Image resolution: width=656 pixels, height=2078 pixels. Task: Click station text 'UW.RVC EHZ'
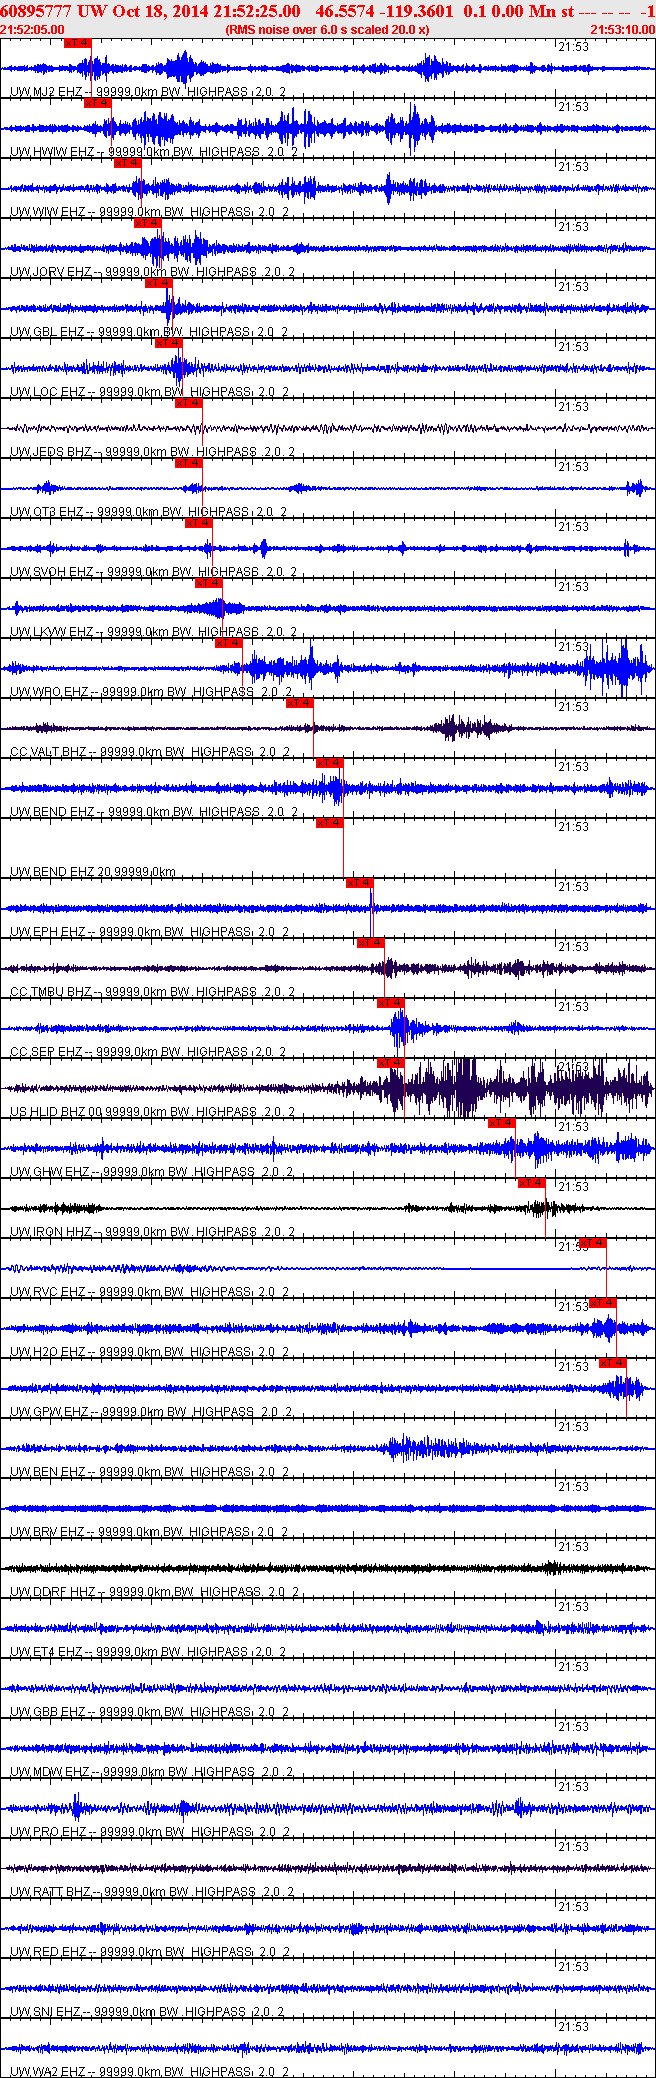[x=47, y=1292]
